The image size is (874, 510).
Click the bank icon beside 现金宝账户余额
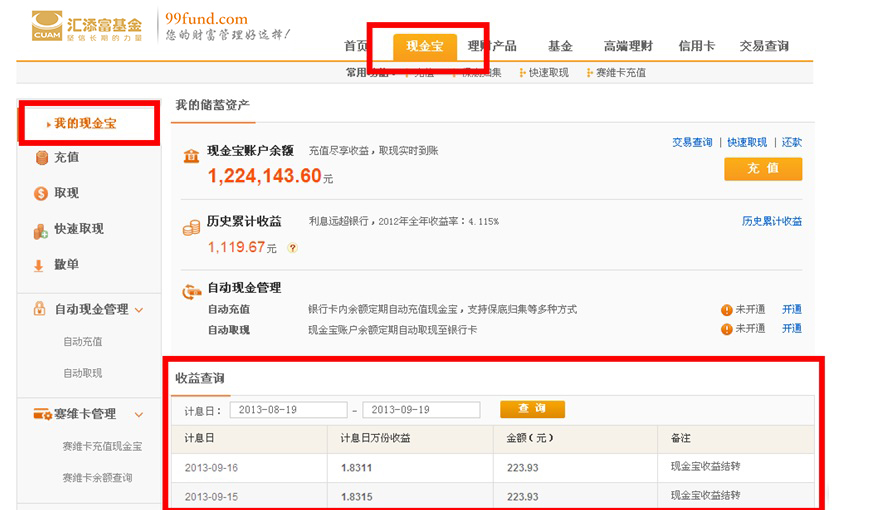pyautogui.click(x=190, y=155)
